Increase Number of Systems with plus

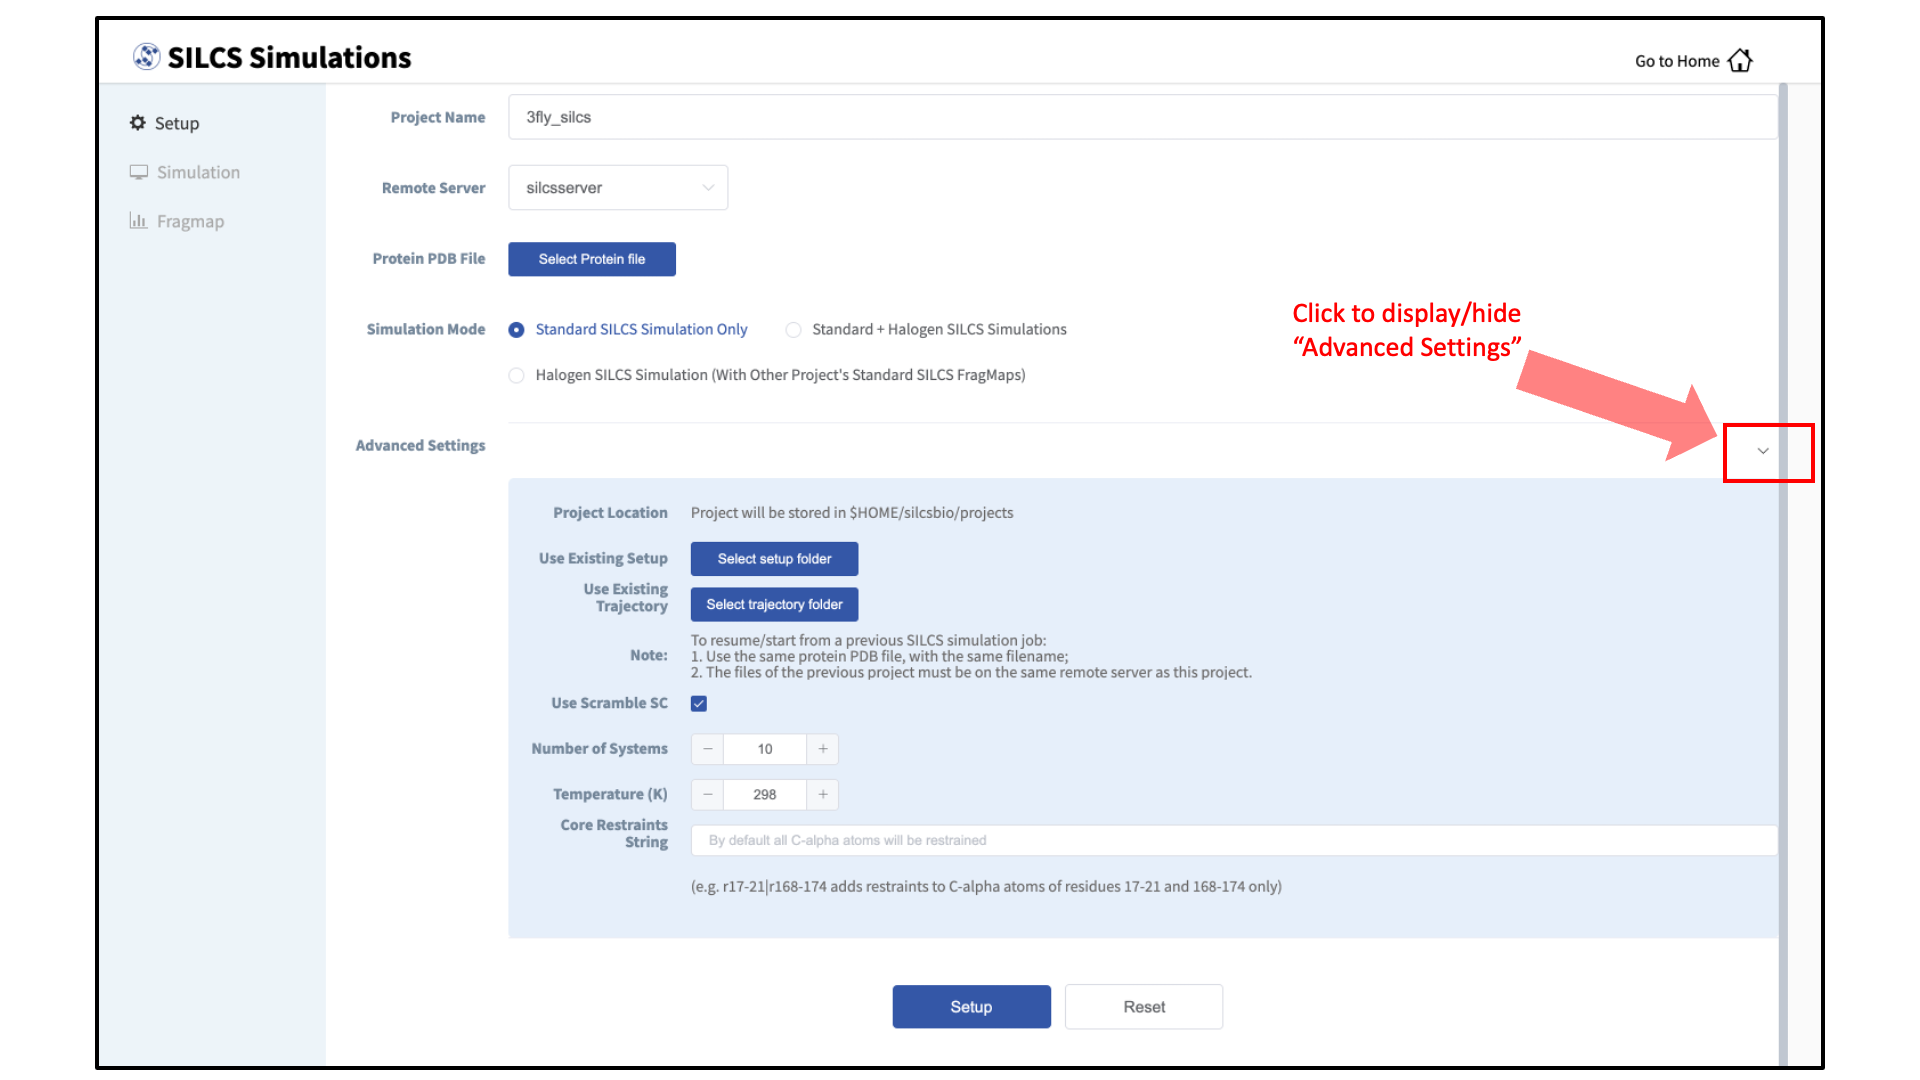click(823, 749)
